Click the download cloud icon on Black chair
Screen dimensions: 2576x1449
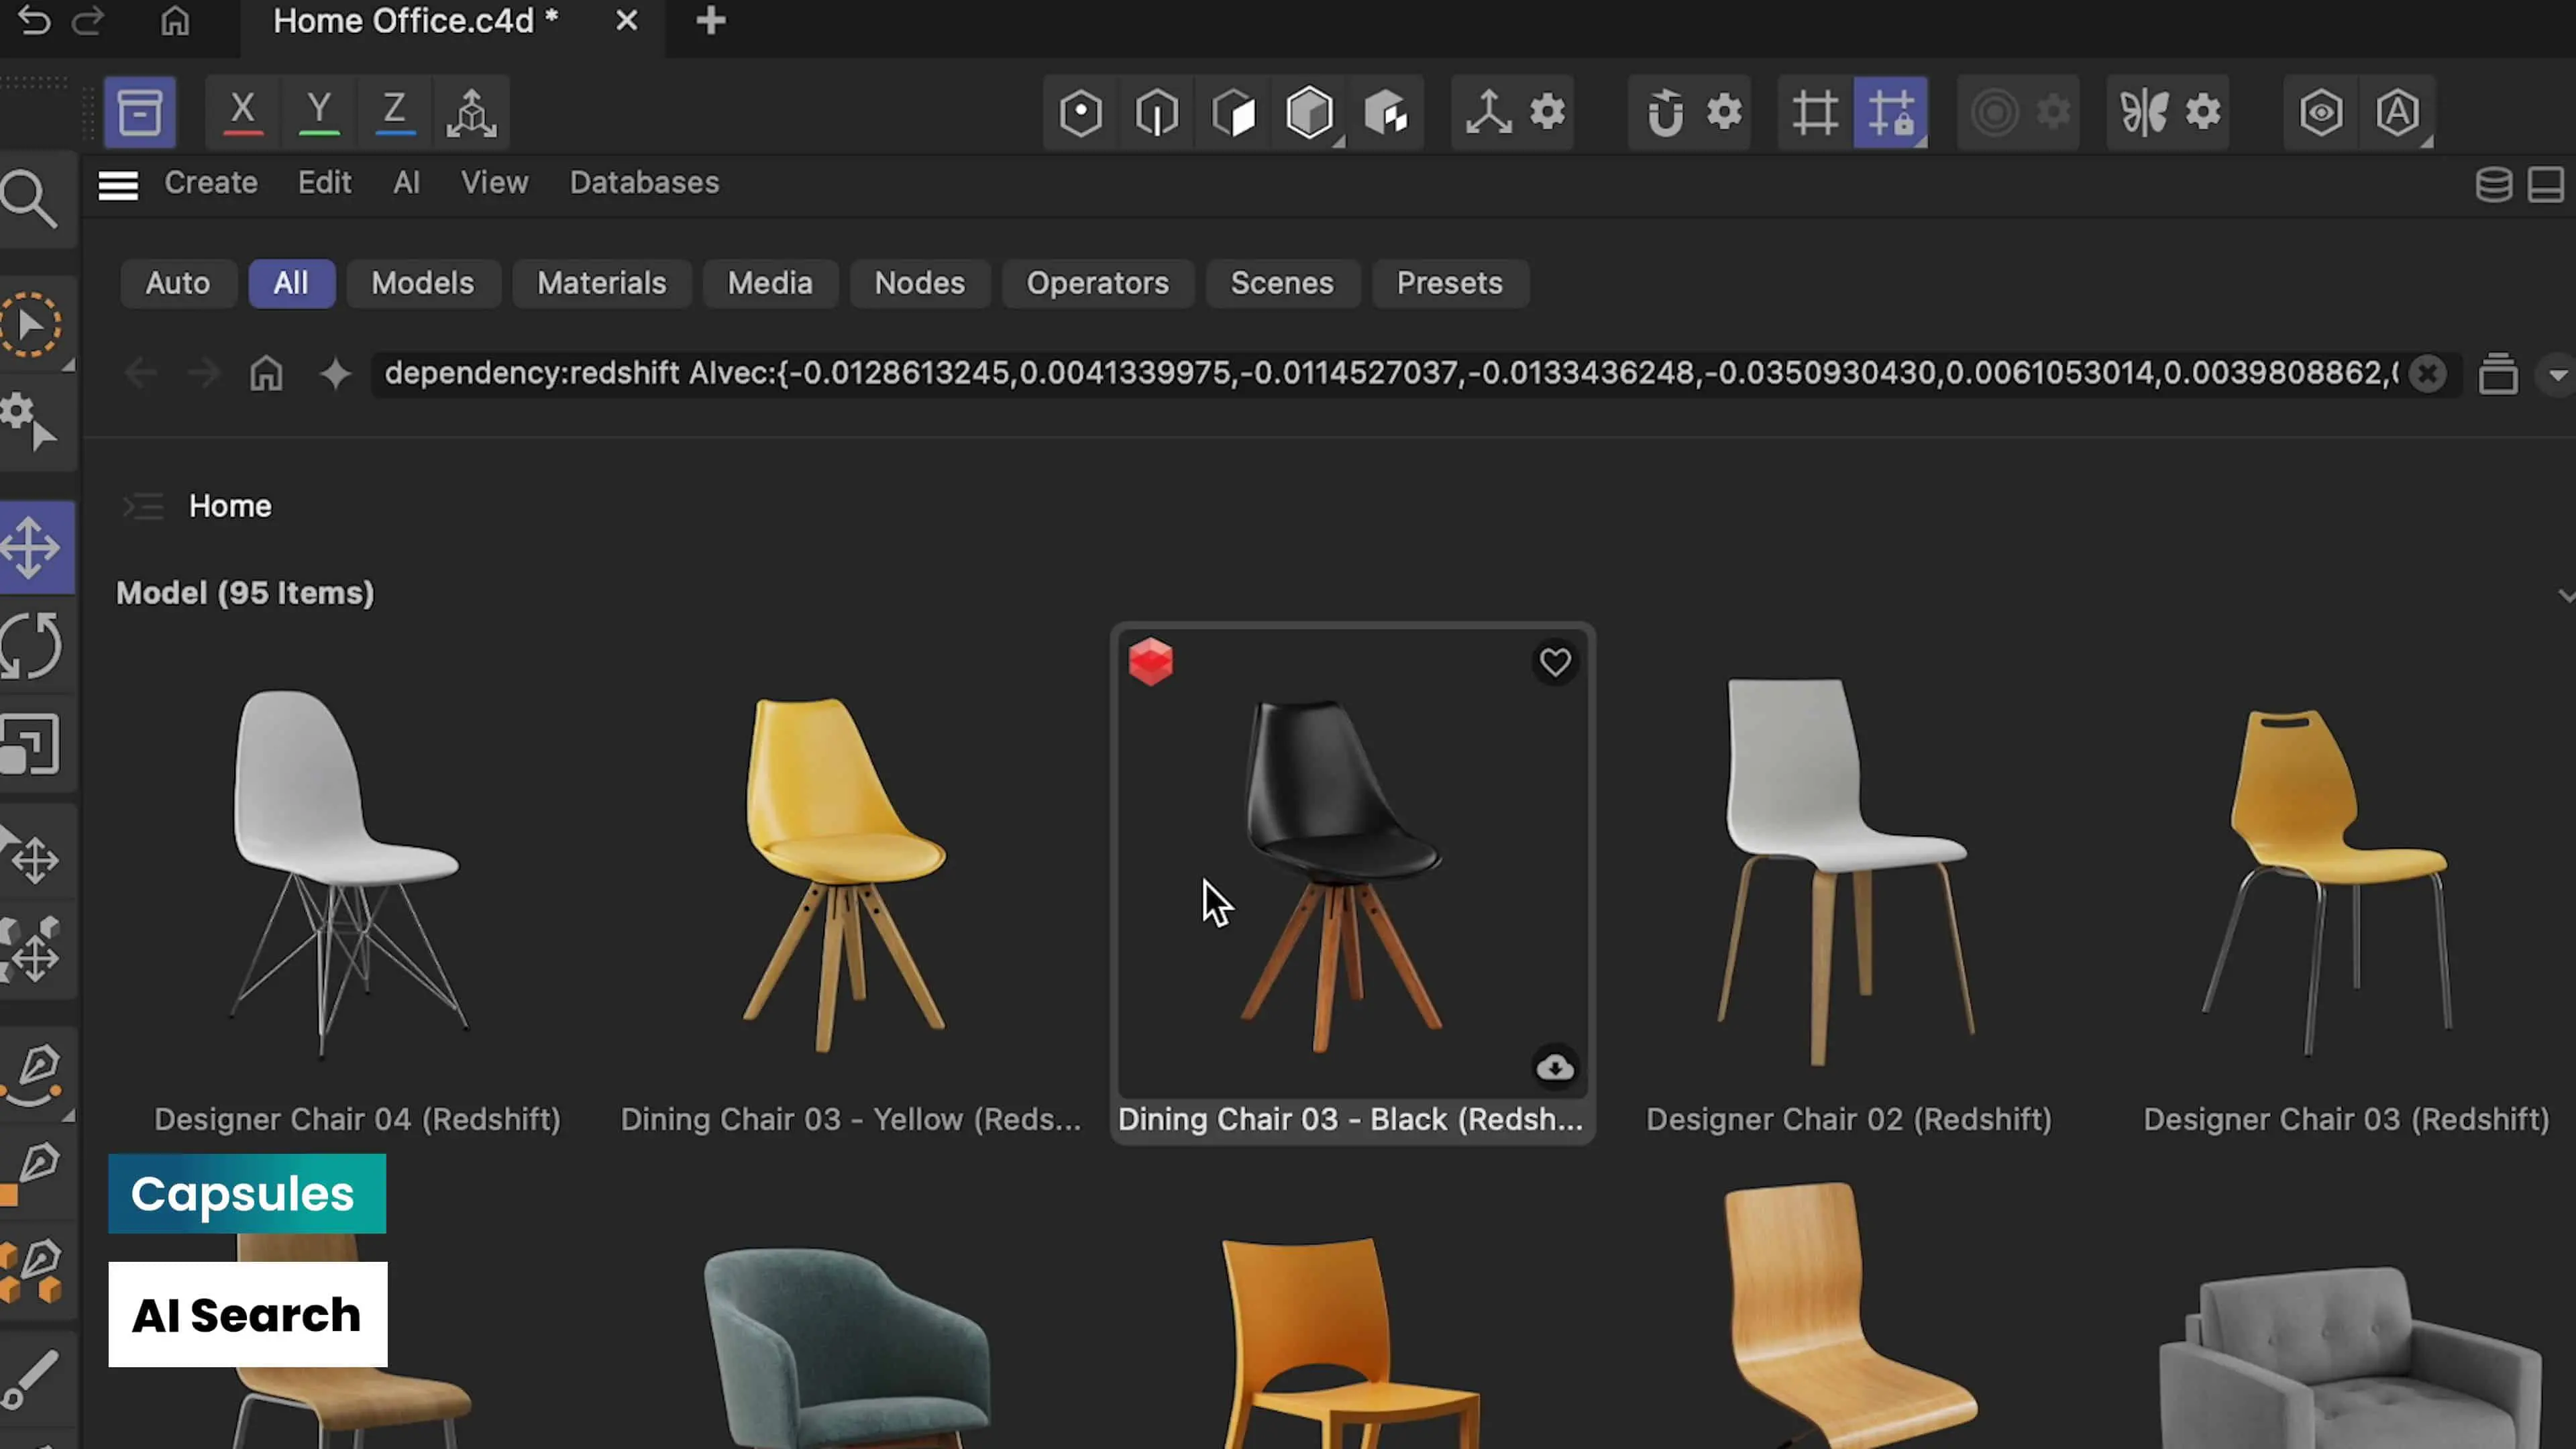click(x=1554, y=1067)
